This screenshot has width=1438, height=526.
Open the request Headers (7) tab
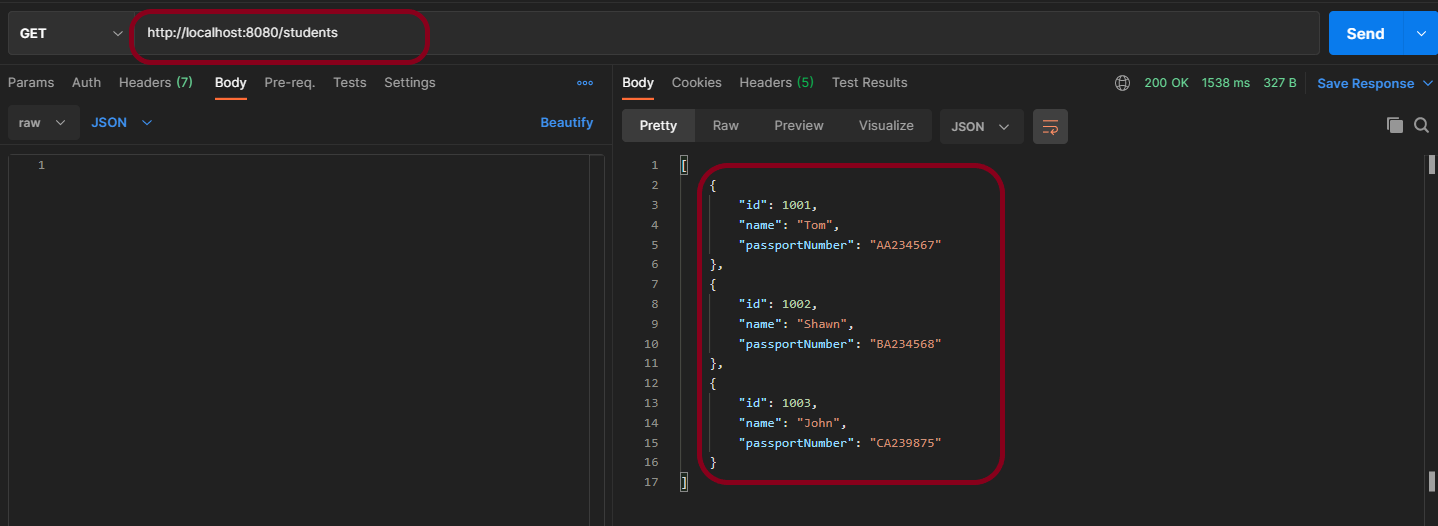[x=155, y=83]
